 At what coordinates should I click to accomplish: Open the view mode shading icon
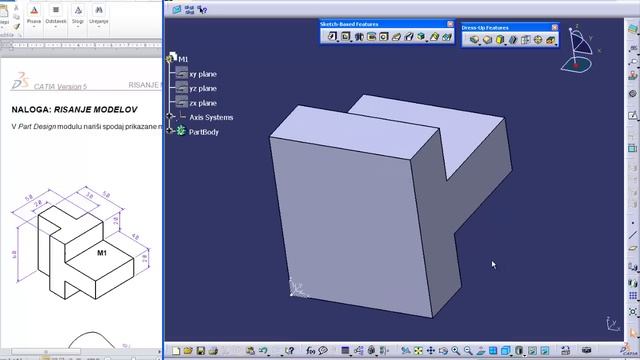pyautogui.click(x=519, y=351)
